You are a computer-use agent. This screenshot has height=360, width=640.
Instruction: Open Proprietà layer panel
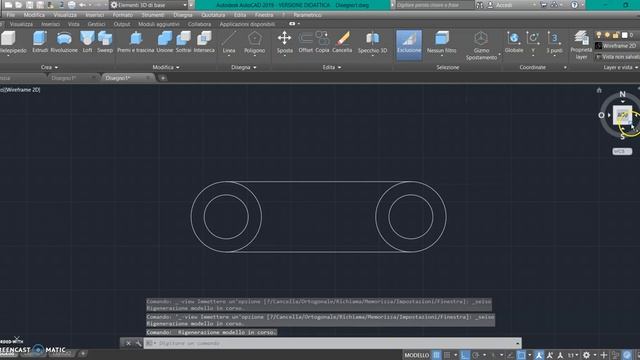tap(581, 45)
